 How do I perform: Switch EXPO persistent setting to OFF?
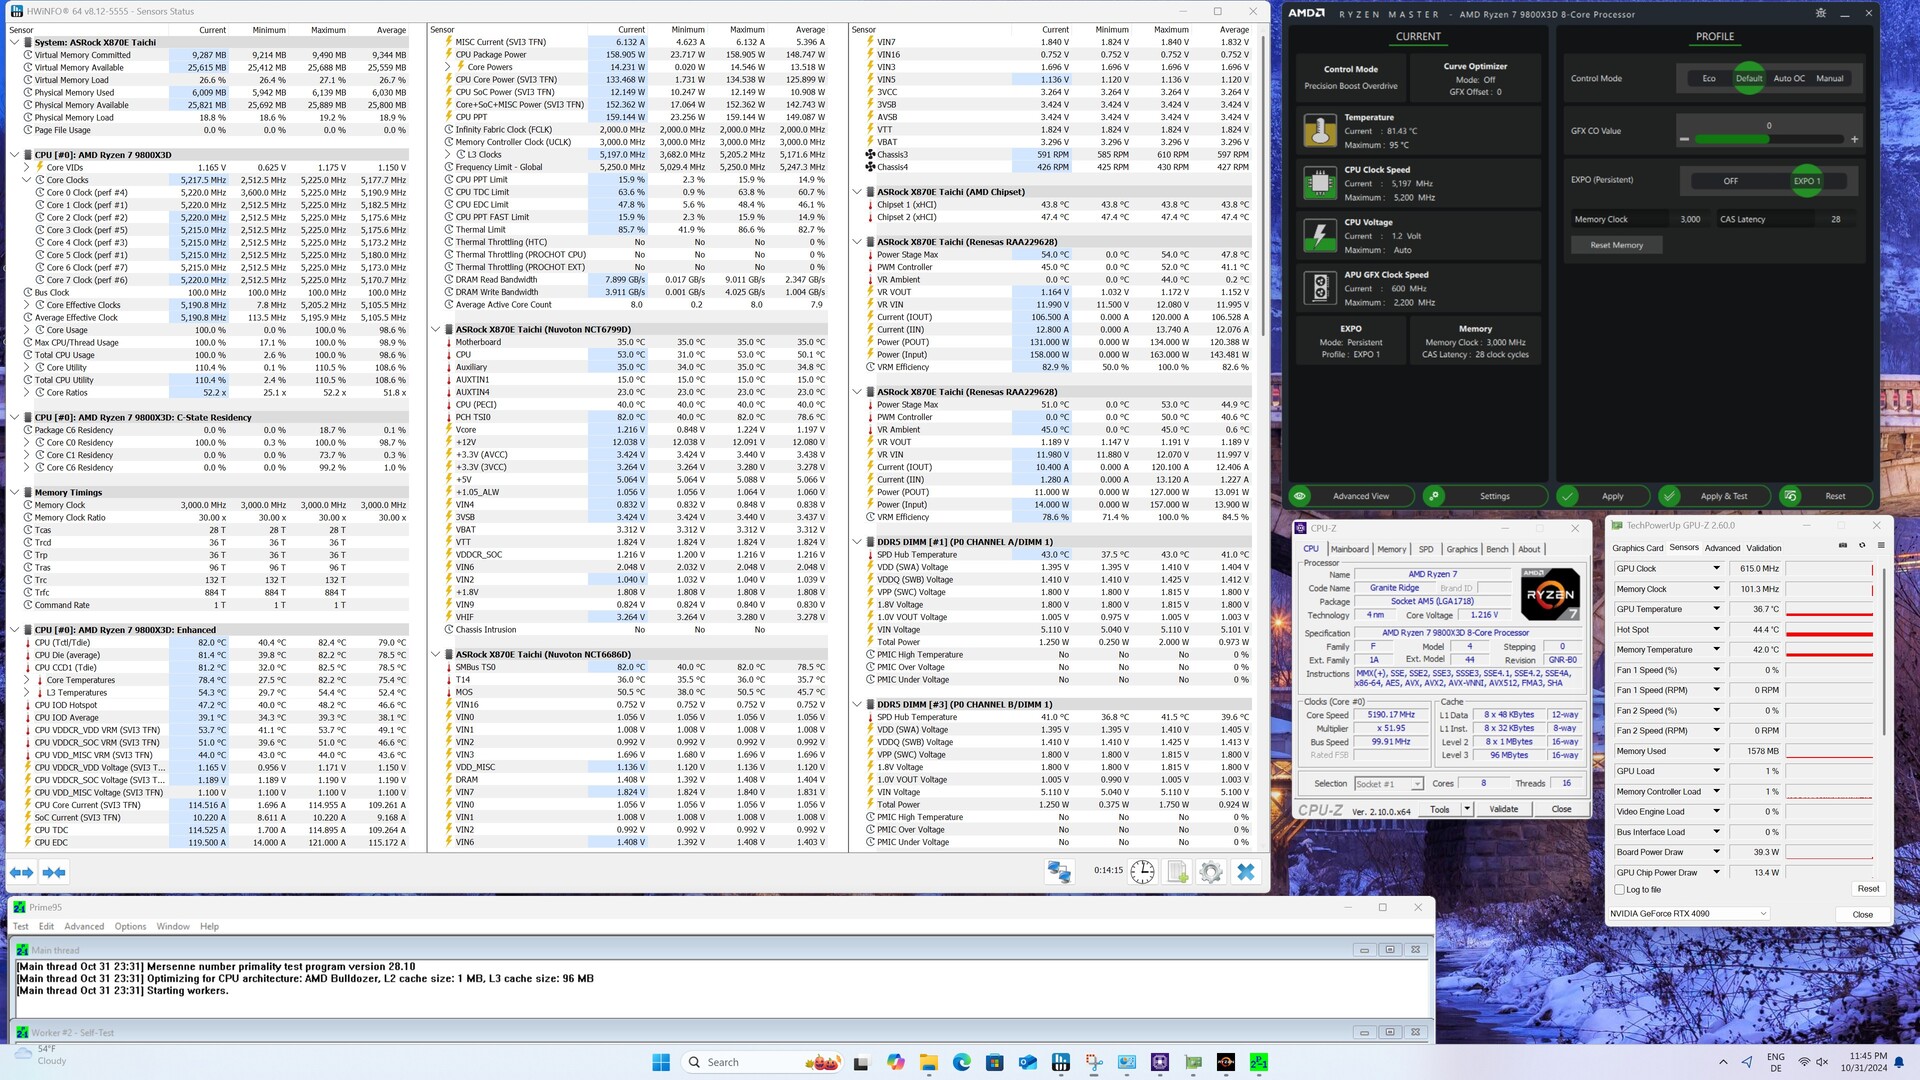pos(1730,181)
